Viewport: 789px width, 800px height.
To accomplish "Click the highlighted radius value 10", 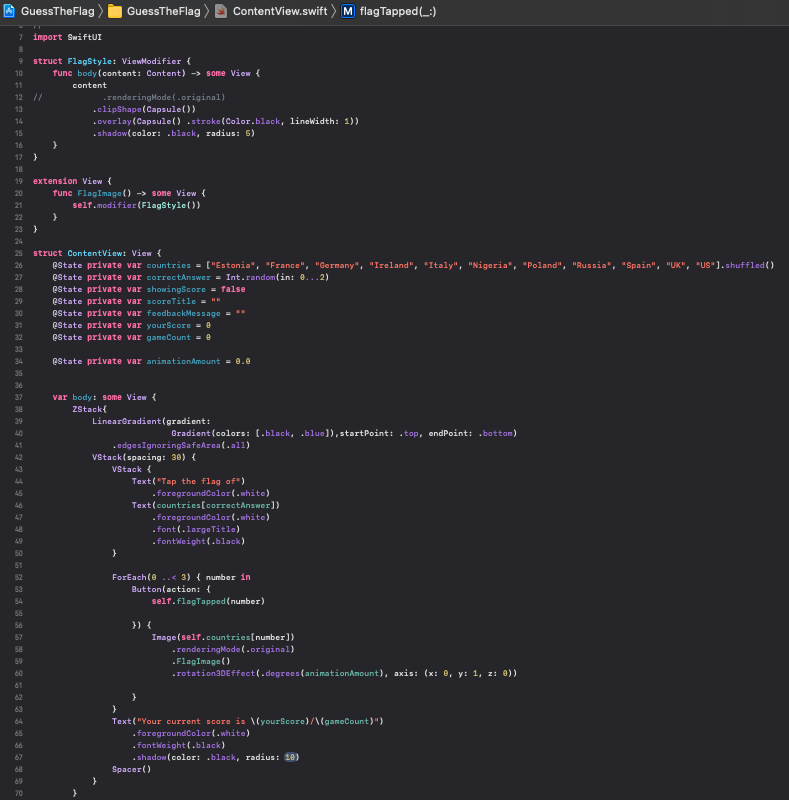I will (x=290, y=758).
